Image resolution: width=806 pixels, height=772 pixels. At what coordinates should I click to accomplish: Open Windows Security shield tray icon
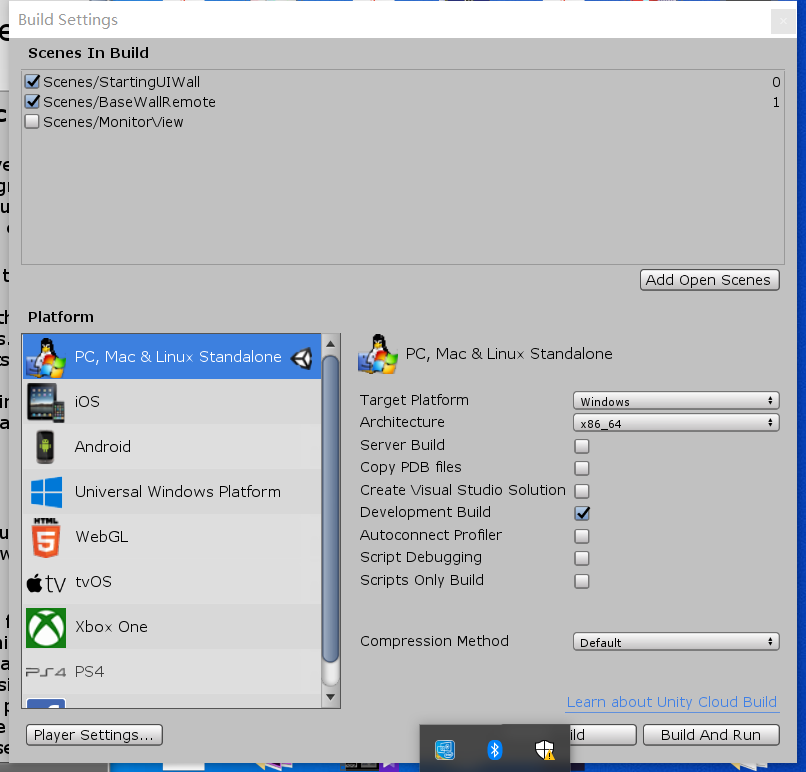[544, 750]
